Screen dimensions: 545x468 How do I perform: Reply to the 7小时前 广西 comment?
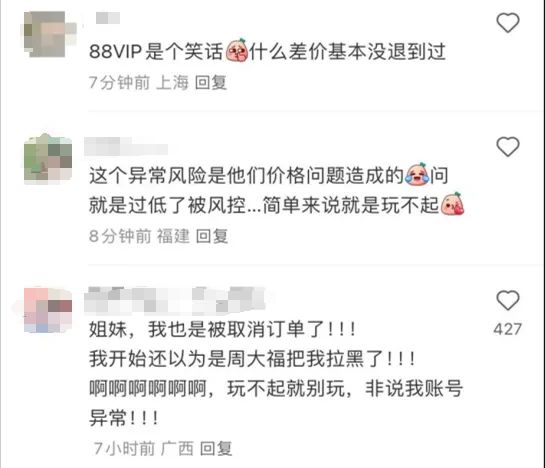(x=216, y=448)
